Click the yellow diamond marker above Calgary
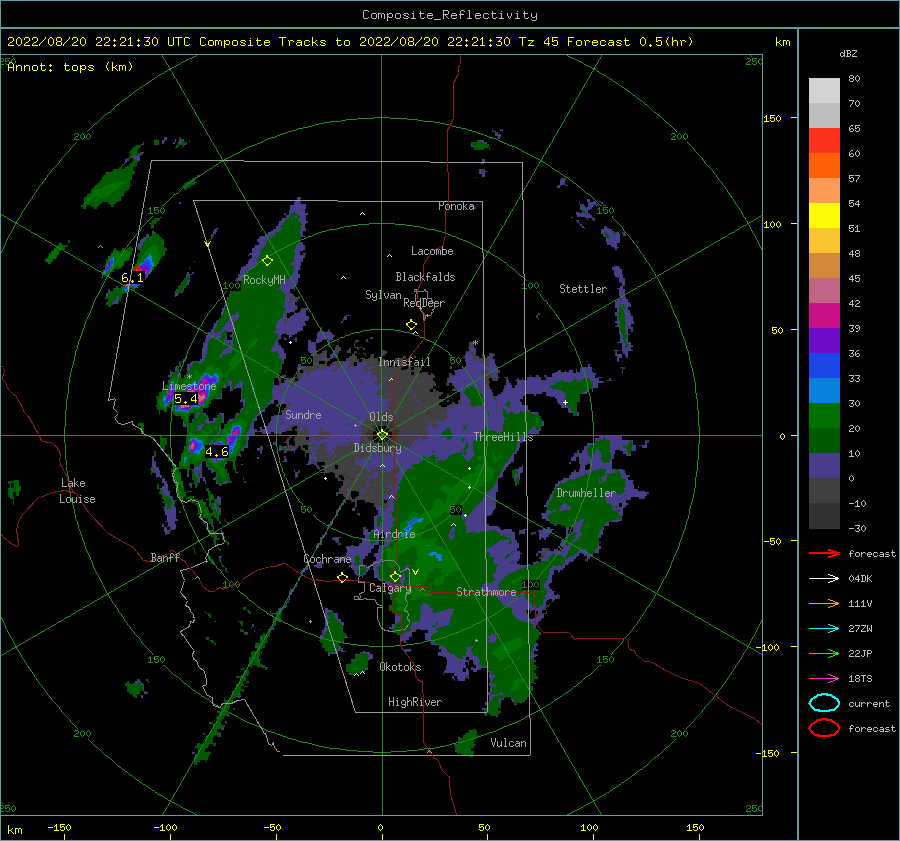 pos(395,576)
